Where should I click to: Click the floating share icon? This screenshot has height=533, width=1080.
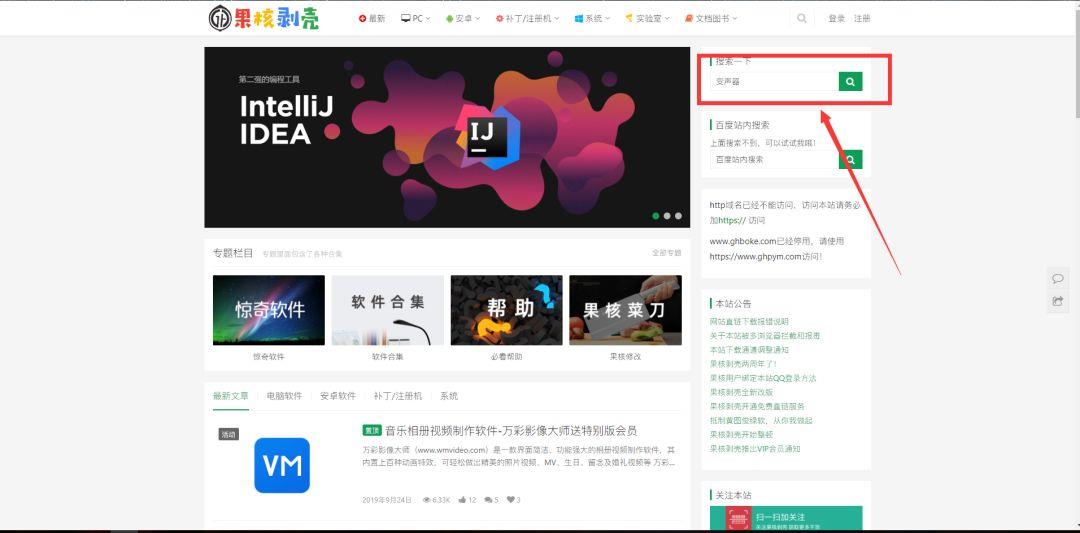(x=1058, y=301)
